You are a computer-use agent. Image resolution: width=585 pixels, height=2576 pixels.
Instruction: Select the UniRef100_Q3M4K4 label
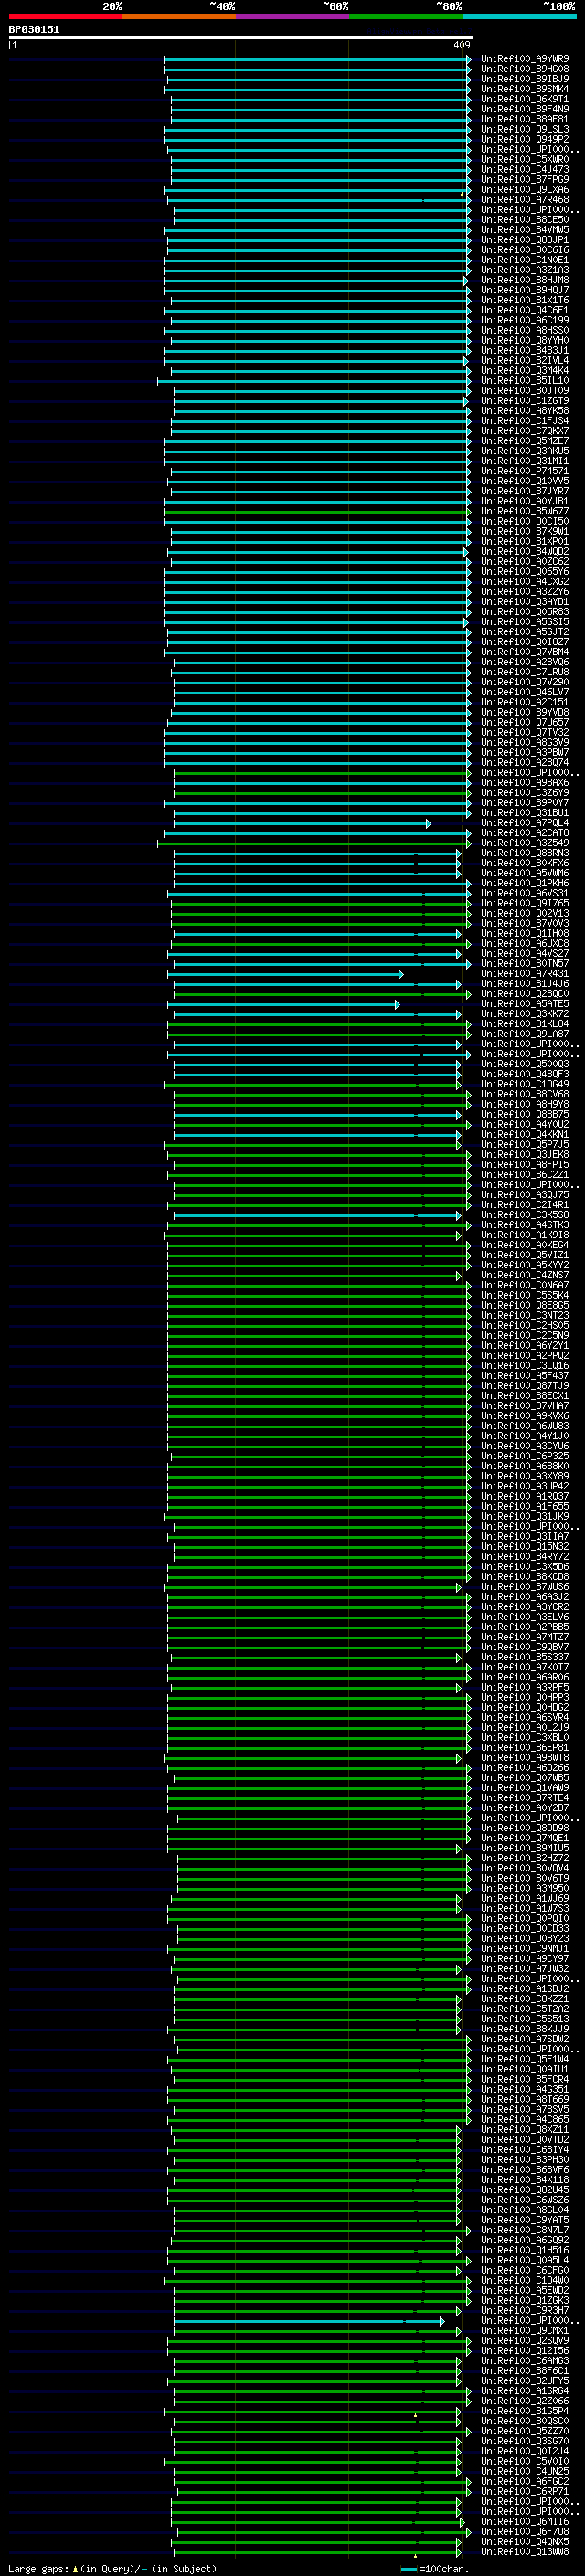click(x=524, y=371)
